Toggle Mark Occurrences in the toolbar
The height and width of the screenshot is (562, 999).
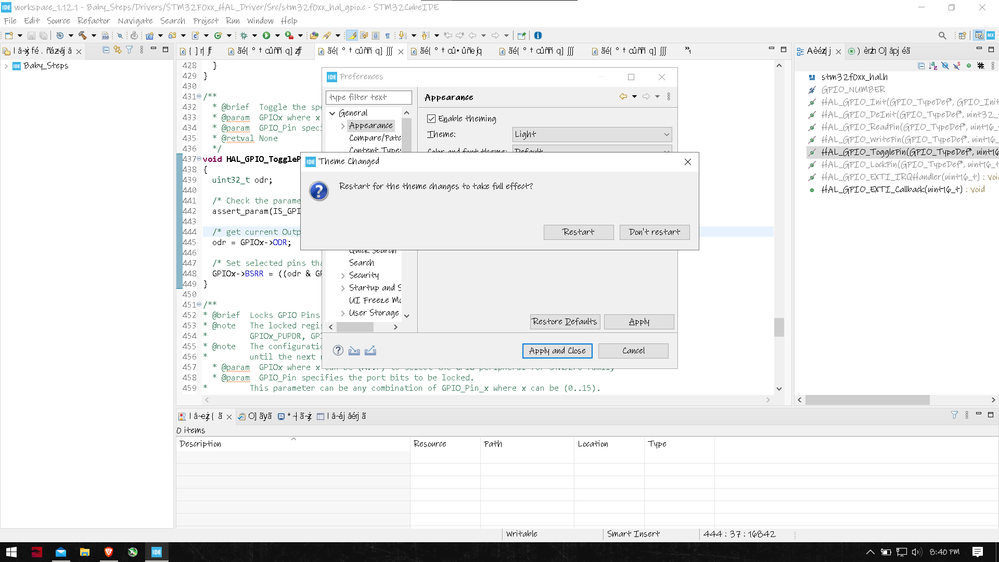[352, 36]
